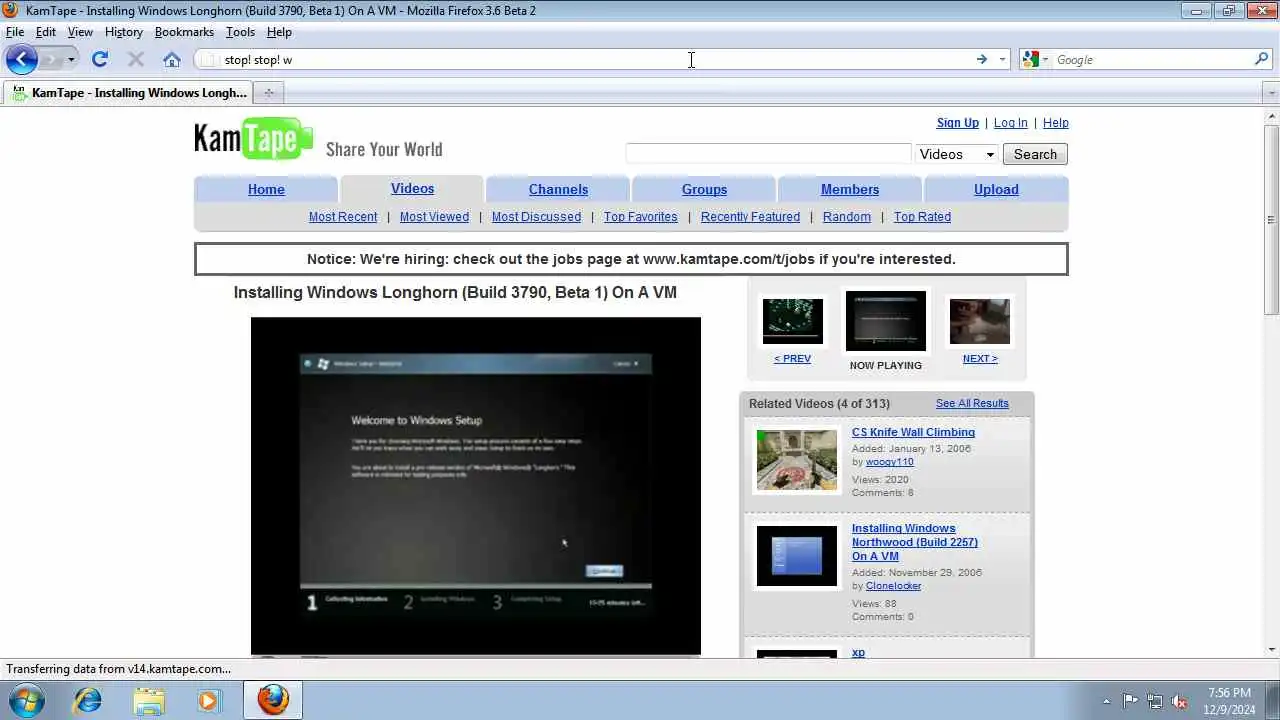The width and height of the screenshot is (1280, 720).
Task: Click the KamTape search text field
Action: 768,154
